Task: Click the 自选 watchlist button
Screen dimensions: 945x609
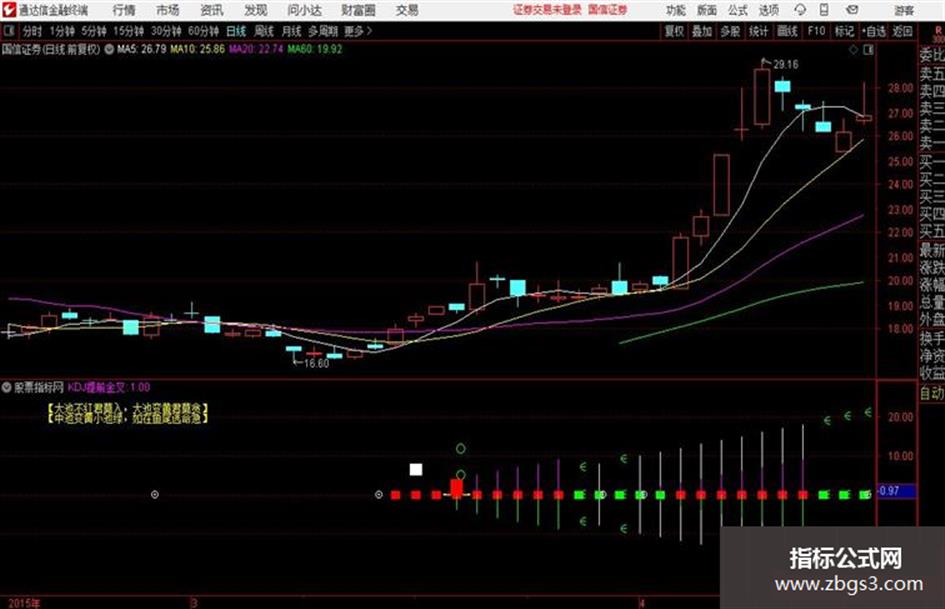Action: click(873, 31)
